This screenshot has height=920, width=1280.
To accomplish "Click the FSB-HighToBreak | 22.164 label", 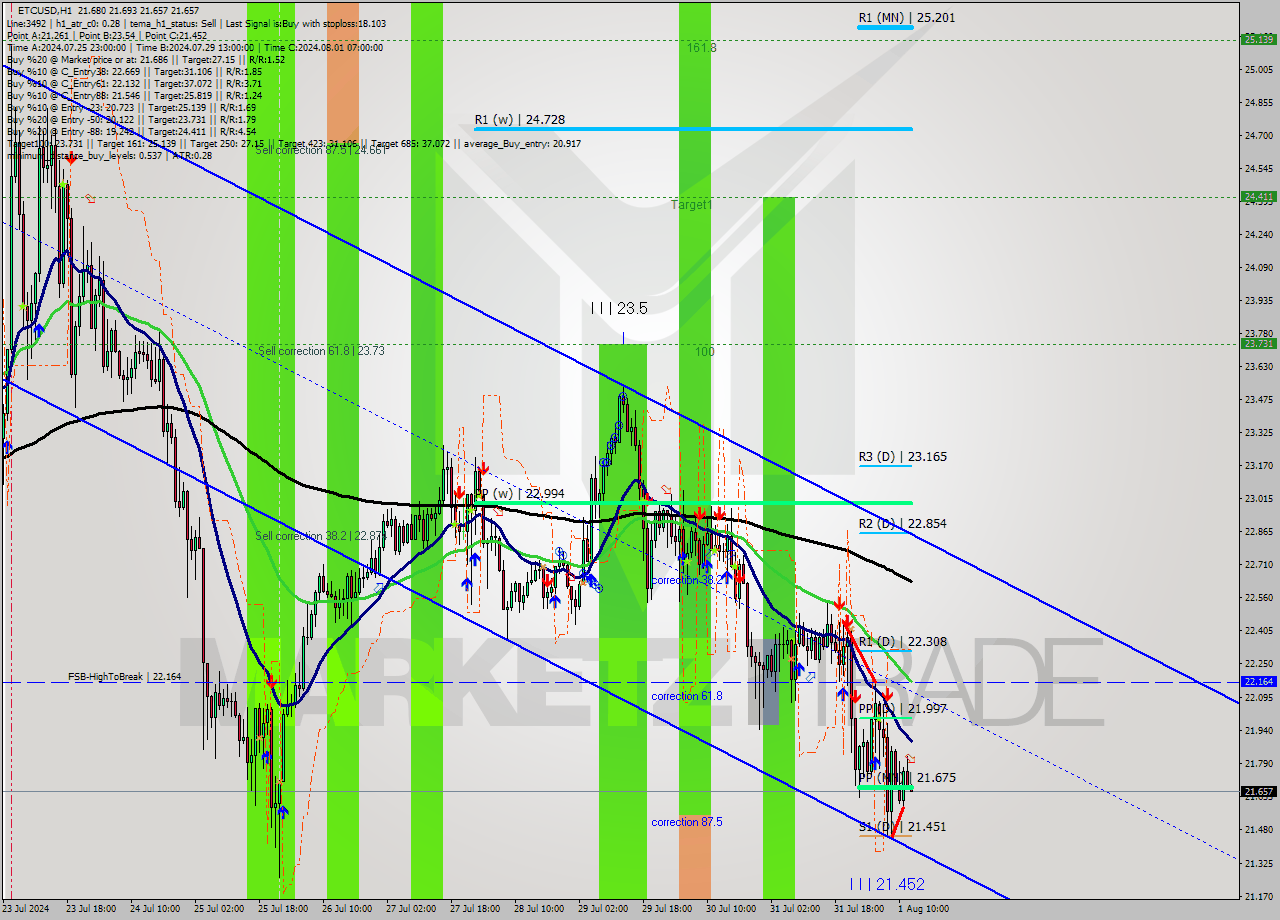I will tap(125, 677).
